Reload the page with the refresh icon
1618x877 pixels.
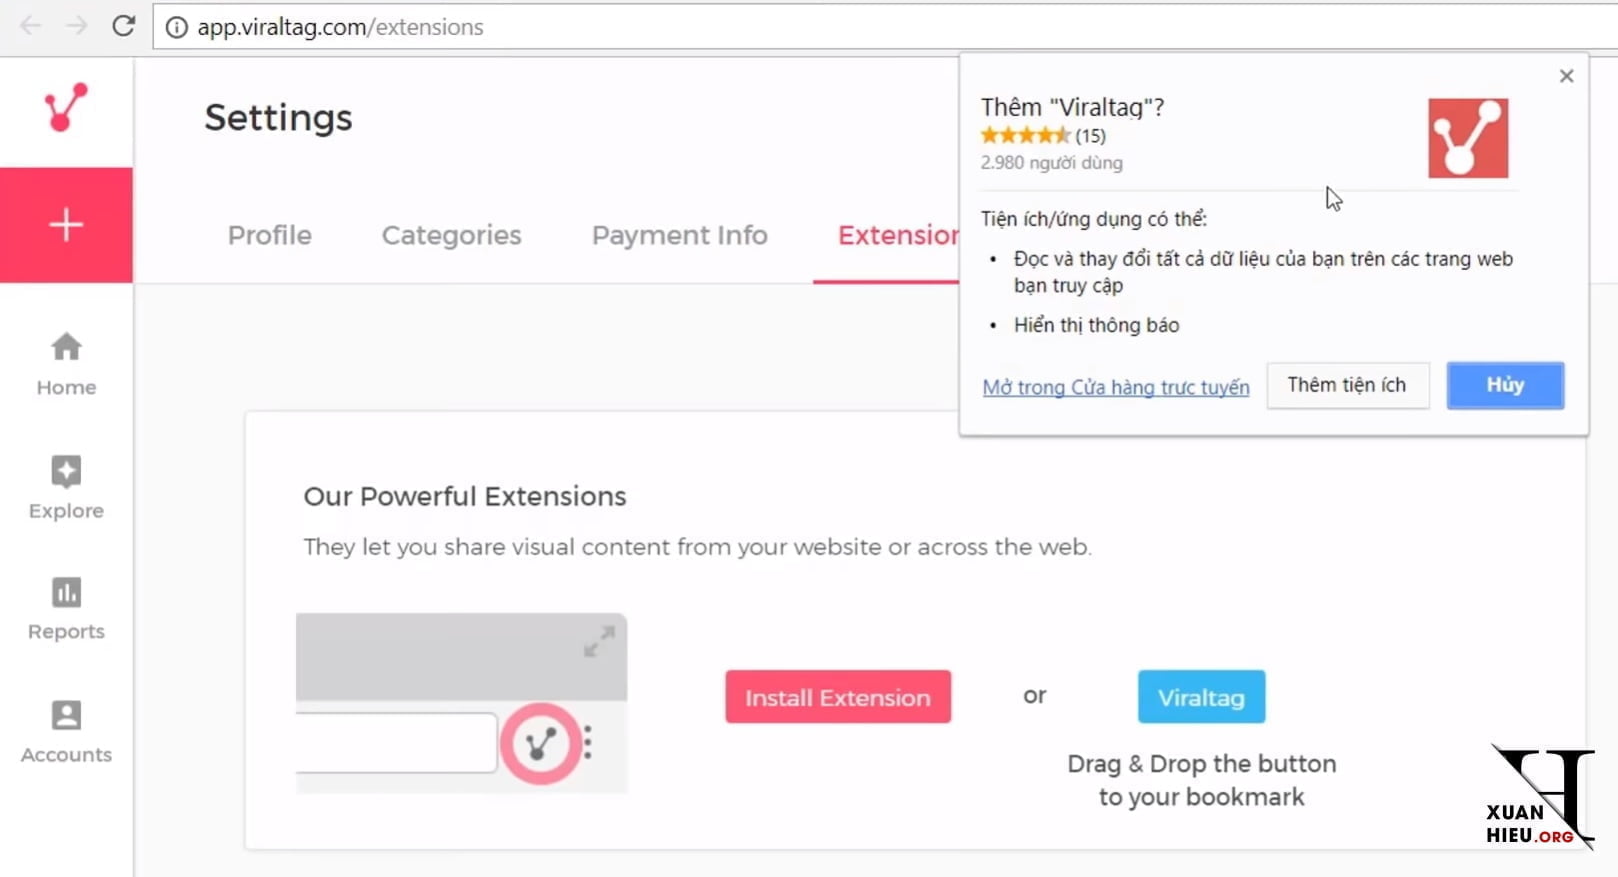point(123,26)
